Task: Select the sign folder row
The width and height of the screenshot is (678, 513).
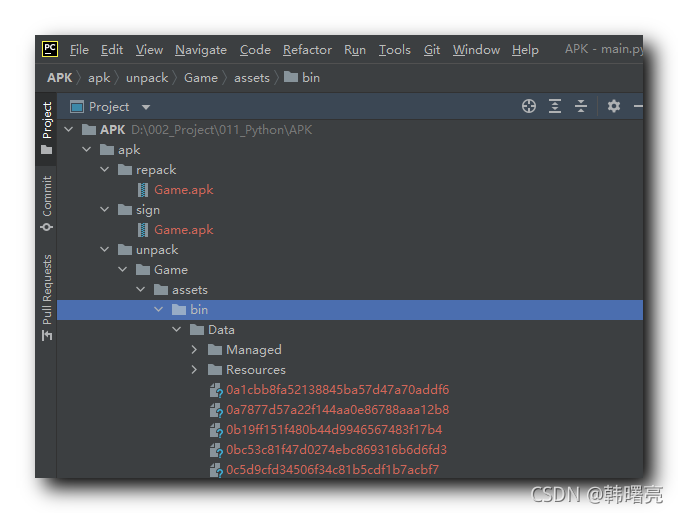Action: pos(350,210)
